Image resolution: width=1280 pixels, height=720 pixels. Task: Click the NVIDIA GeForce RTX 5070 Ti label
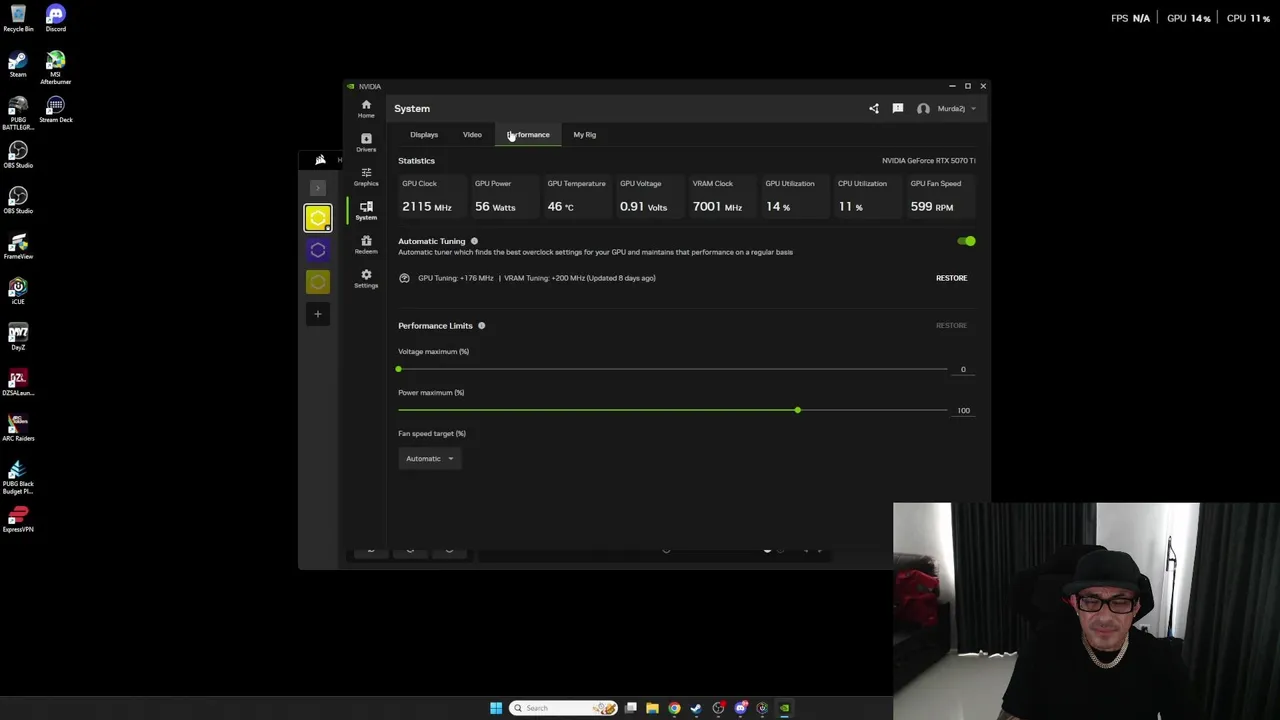point(928,160)
